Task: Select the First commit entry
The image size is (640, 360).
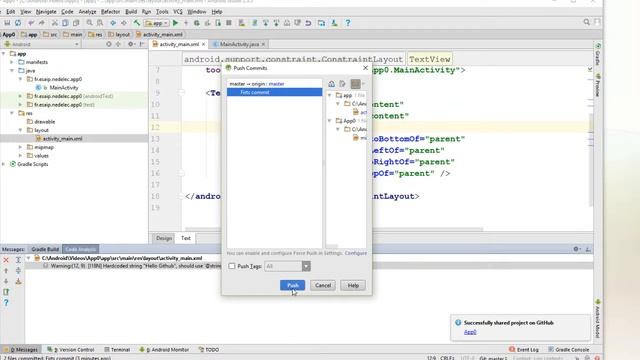Action: (x=274, y=92)
